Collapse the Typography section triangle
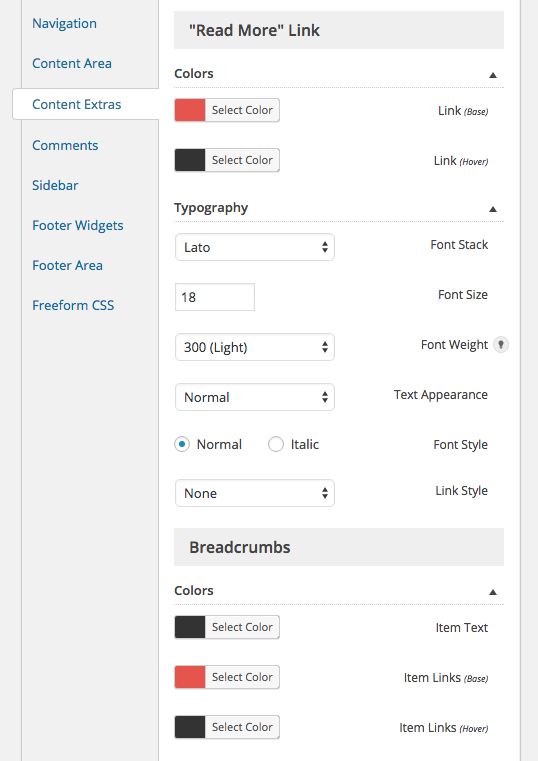538x761 pixels. (493, 209)
